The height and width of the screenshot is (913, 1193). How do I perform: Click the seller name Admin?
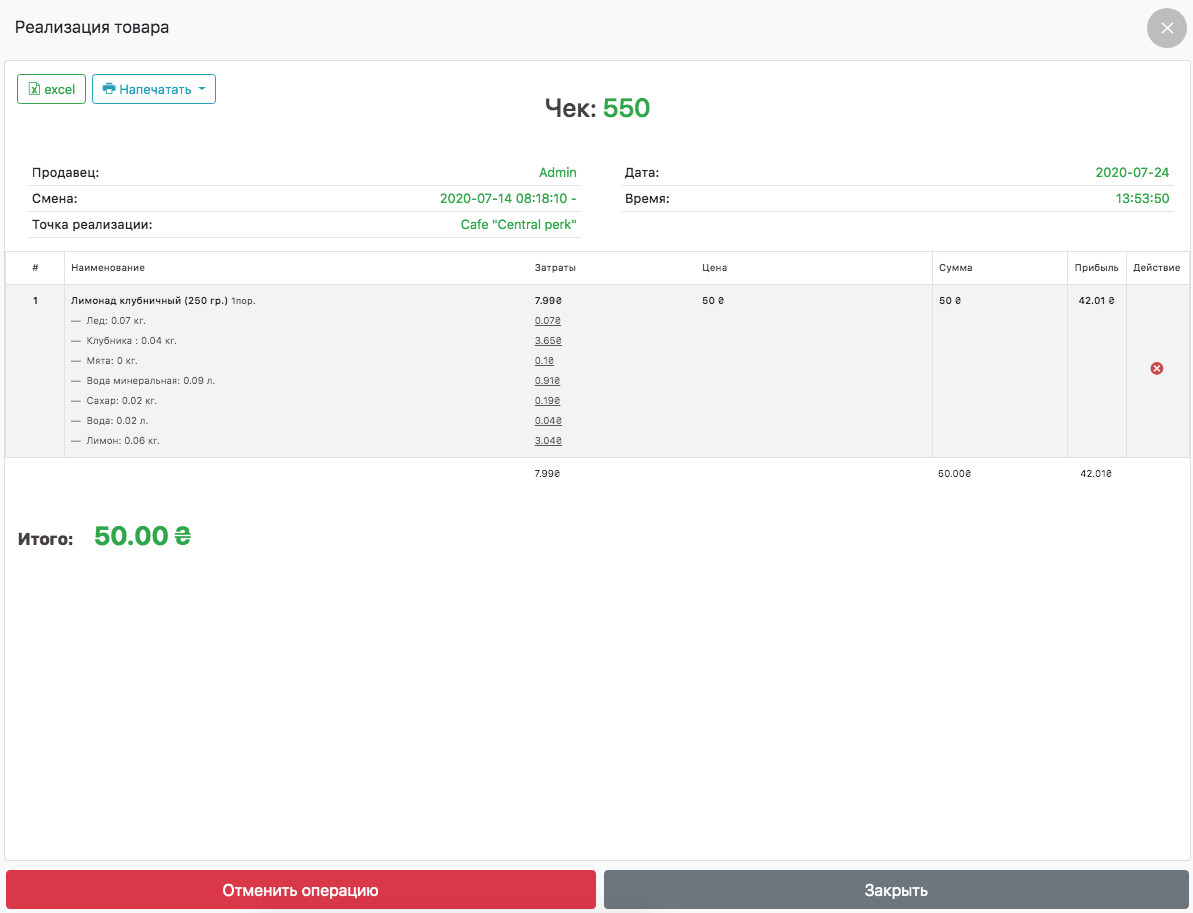[x=557, y=173]
